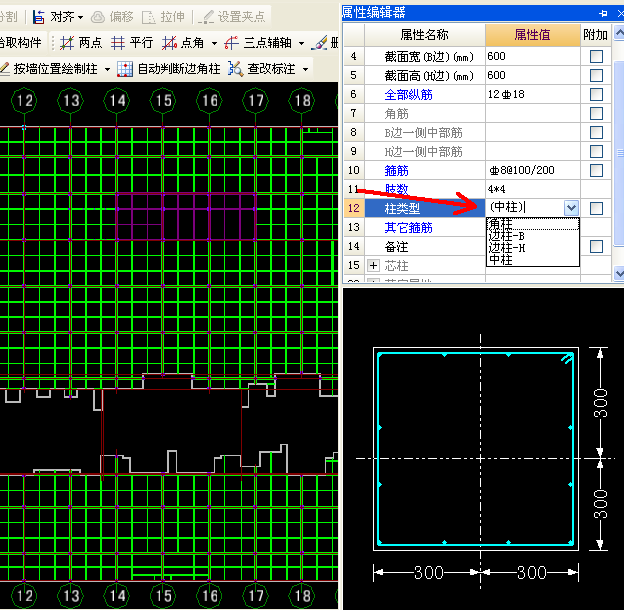Screen dimensions: 624x610
Task: Click row number 12 in property table
Action: click(354, 208)
